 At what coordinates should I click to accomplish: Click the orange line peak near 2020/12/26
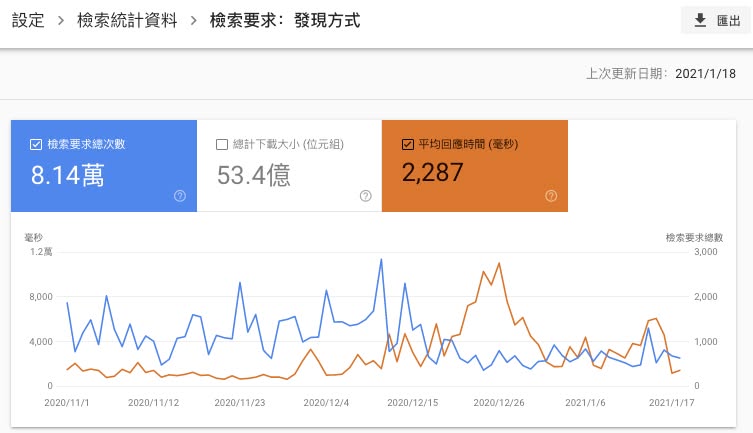click(x=499, y=263)
